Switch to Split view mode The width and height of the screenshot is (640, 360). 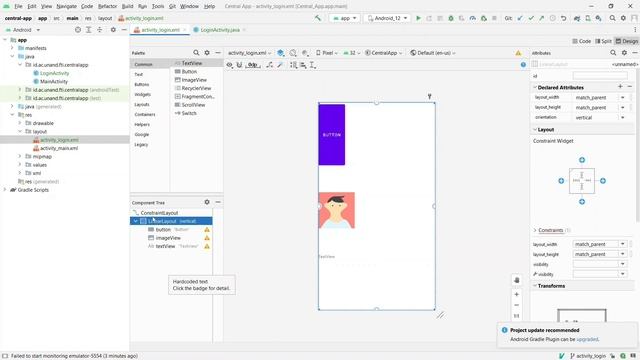603,41
